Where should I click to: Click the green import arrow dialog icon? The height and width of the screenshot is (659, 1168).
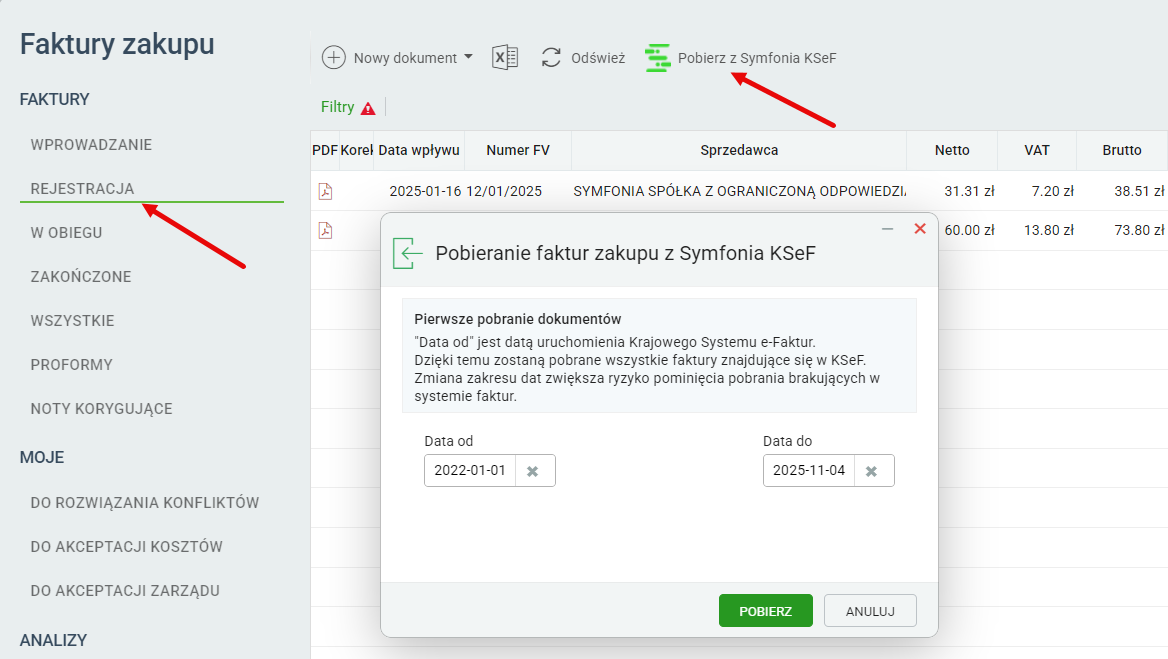[x=407, y=253]
